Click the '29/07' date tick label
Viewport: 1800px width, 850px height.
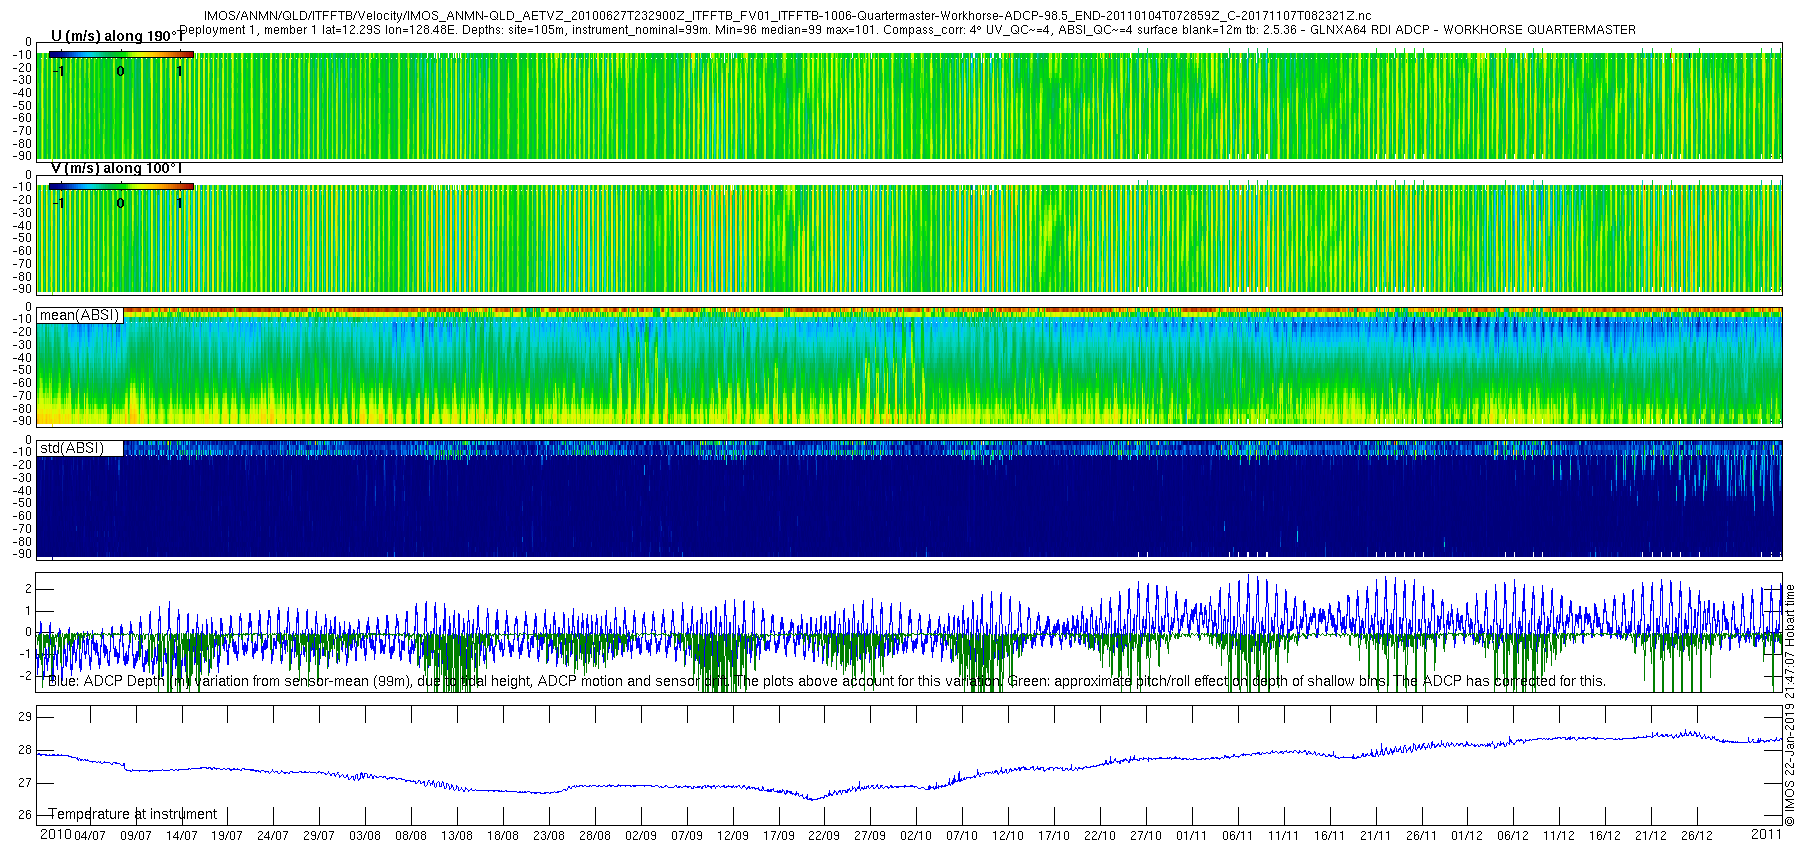pyautogui.click(x=319, y=836)
